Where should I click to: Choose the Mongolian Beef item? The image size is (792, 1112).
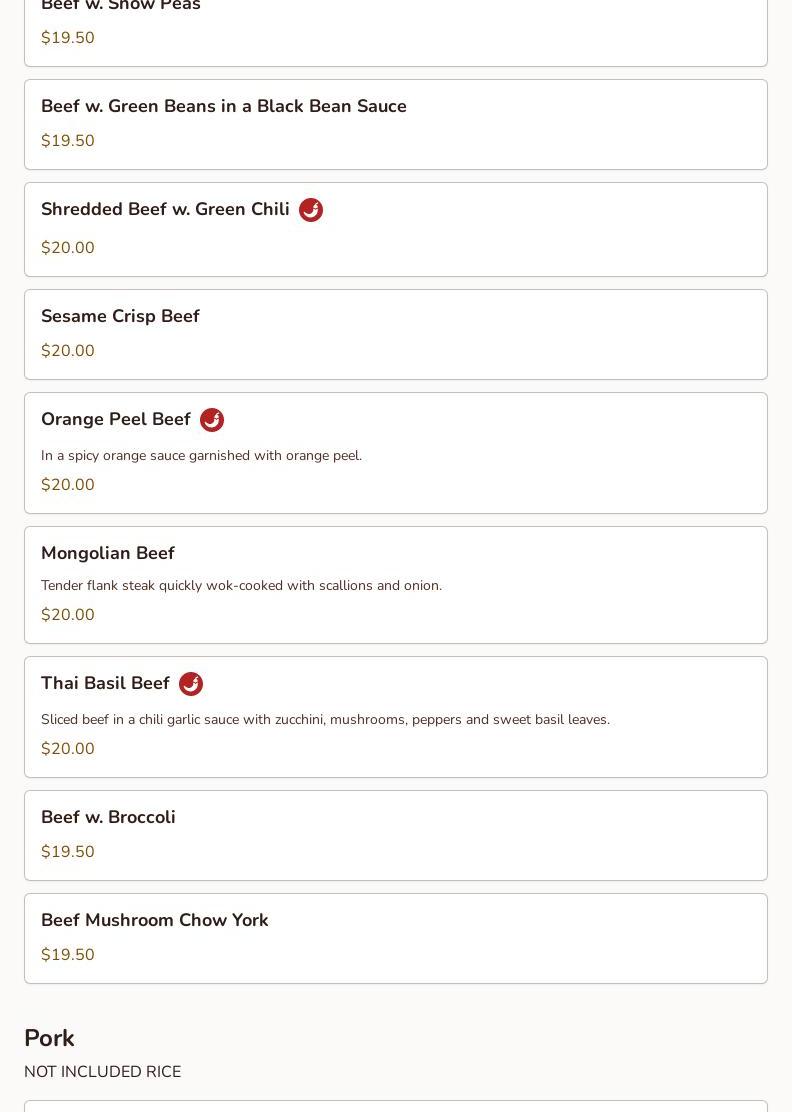click(396, 585)
